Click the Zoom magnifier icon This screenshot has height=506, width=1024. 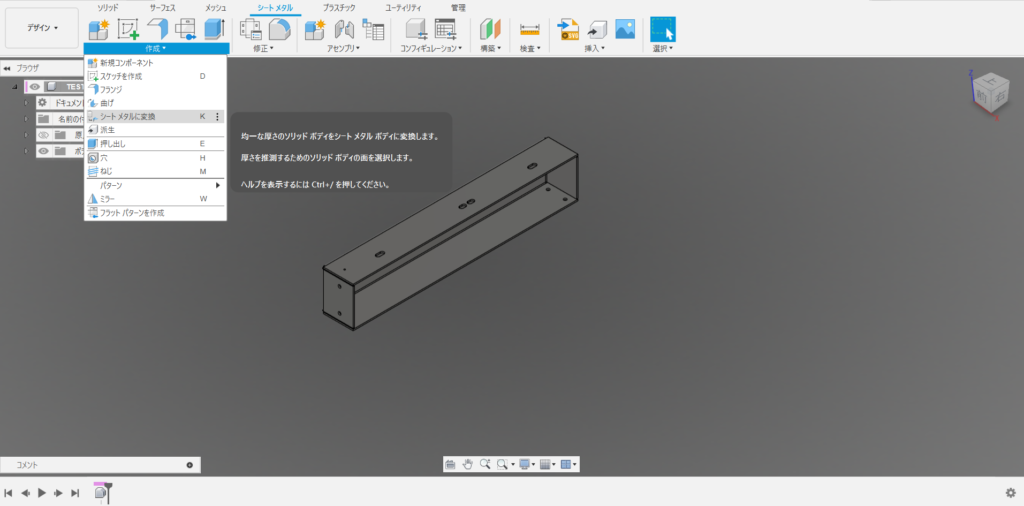click(x=485, y=464)
